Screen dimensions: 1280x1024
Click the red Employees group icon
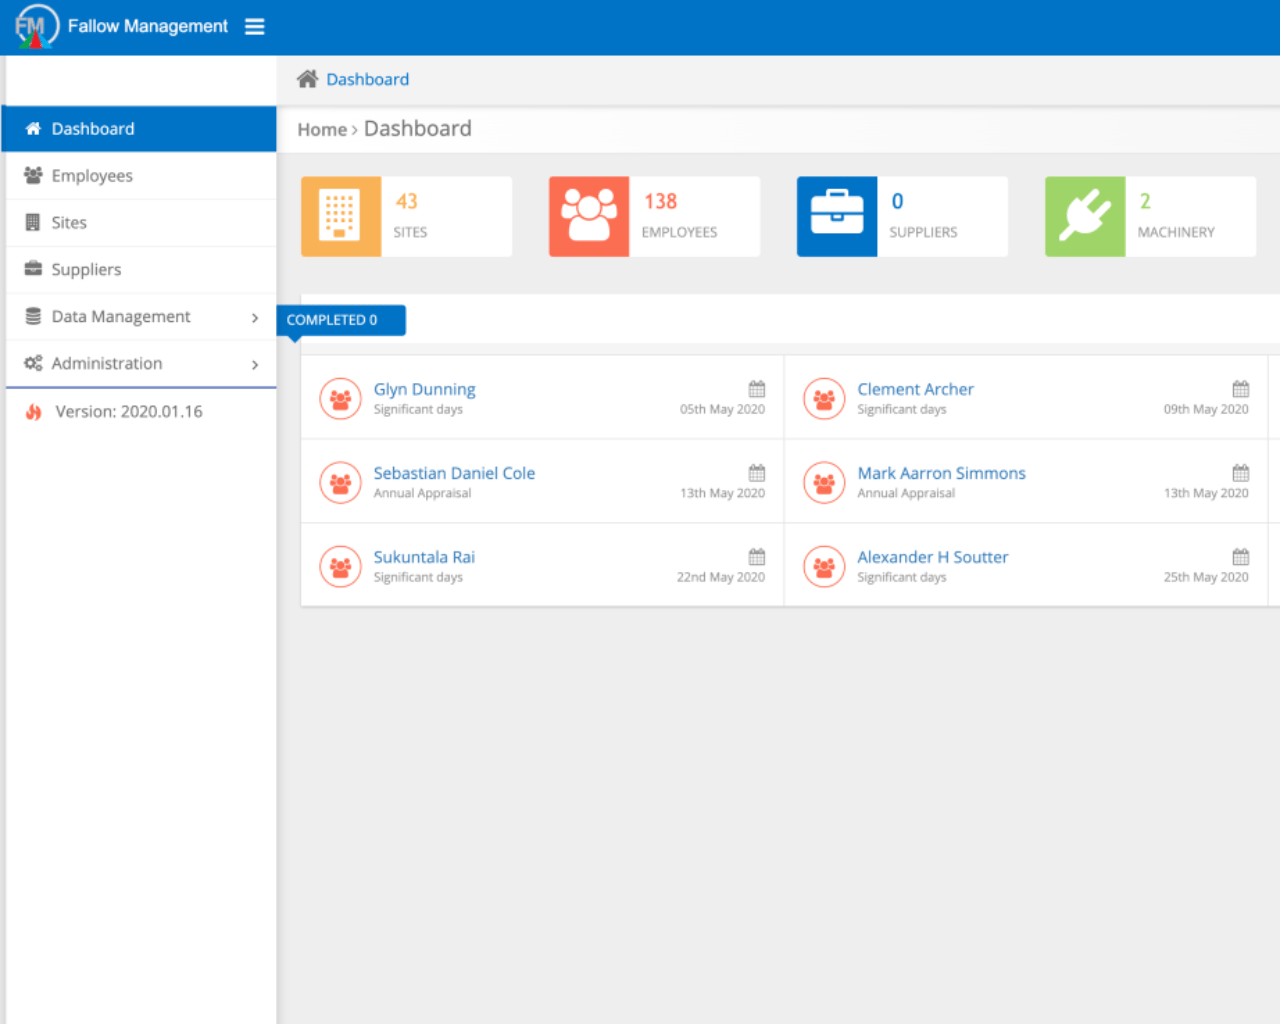point(588,216)
